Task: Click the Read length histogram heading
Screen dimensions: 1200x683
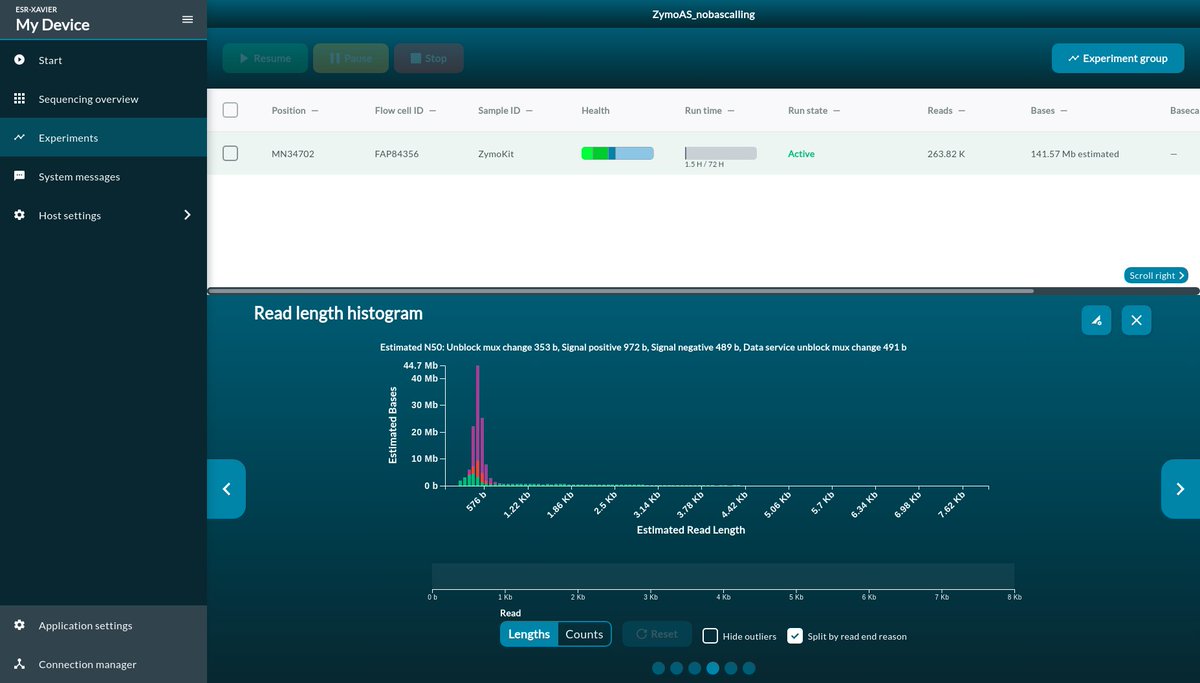Action: tap(338, 313)
